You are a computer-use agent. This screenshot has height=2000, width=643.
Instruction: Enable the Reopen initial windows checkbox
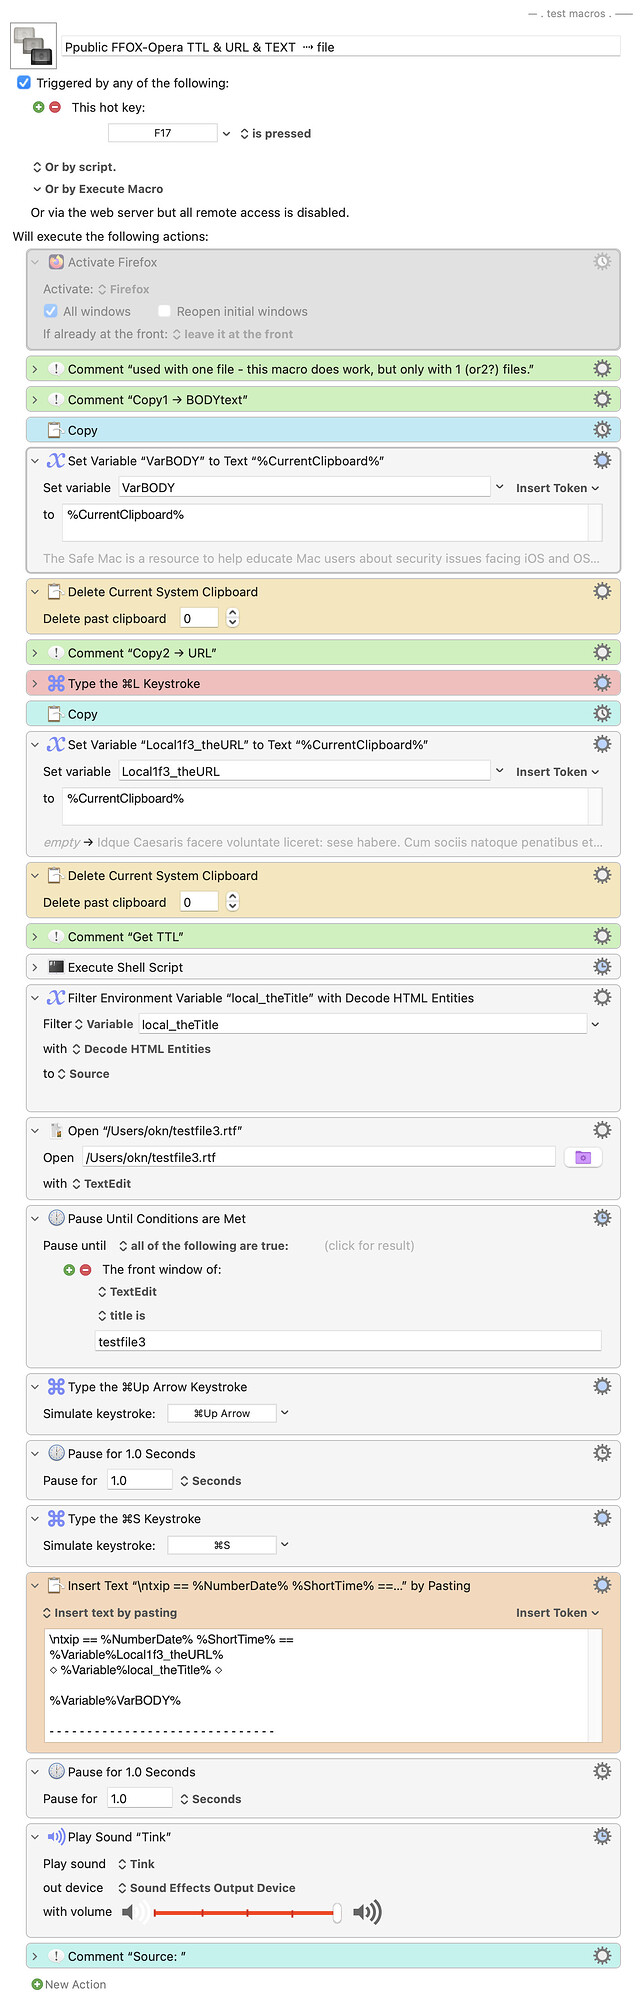(x=163, y=311)
